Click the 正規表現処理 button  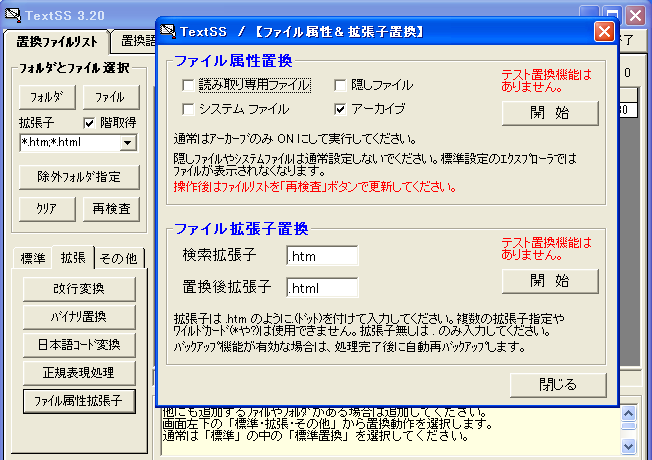coord(79,373)
